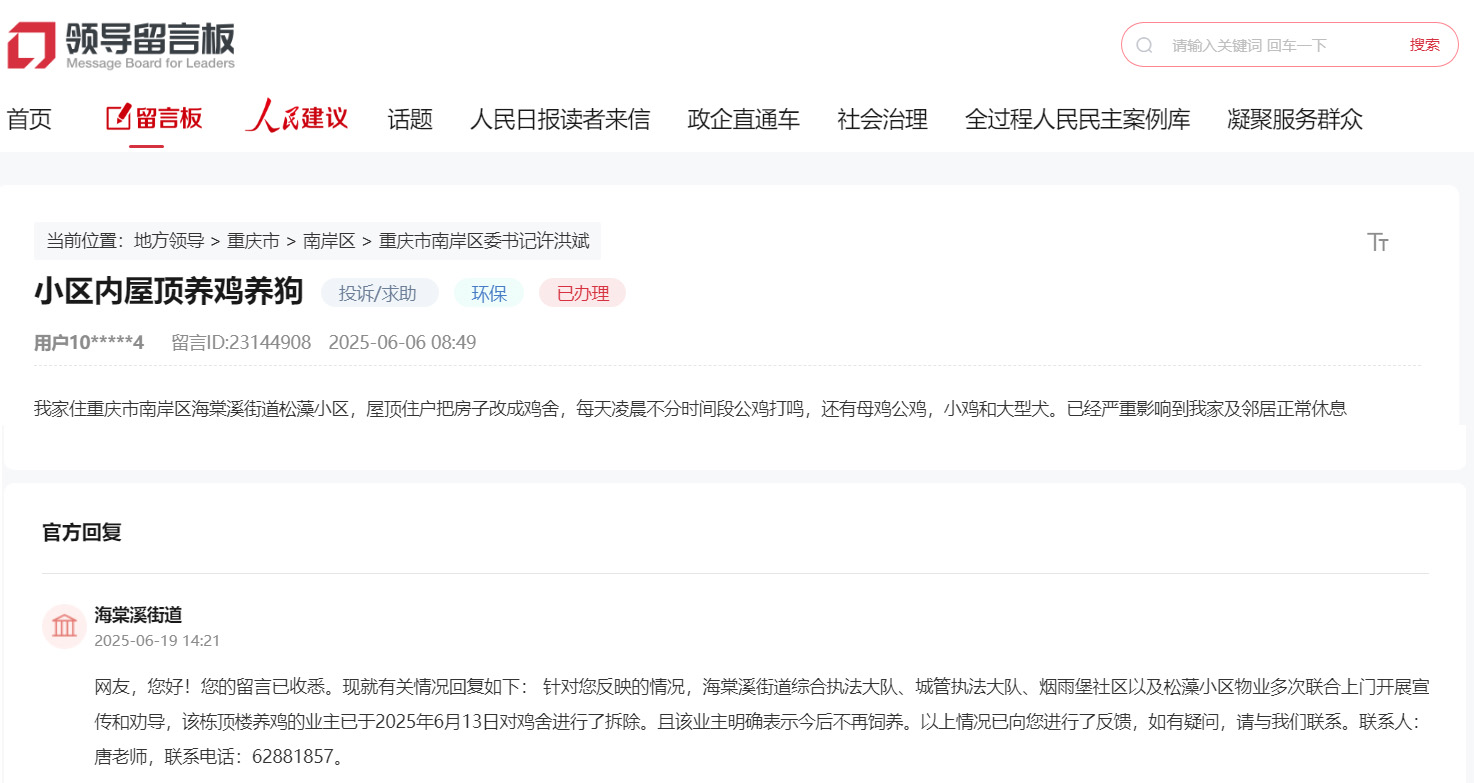Click the search magnifier icon

coord(1143,44)
